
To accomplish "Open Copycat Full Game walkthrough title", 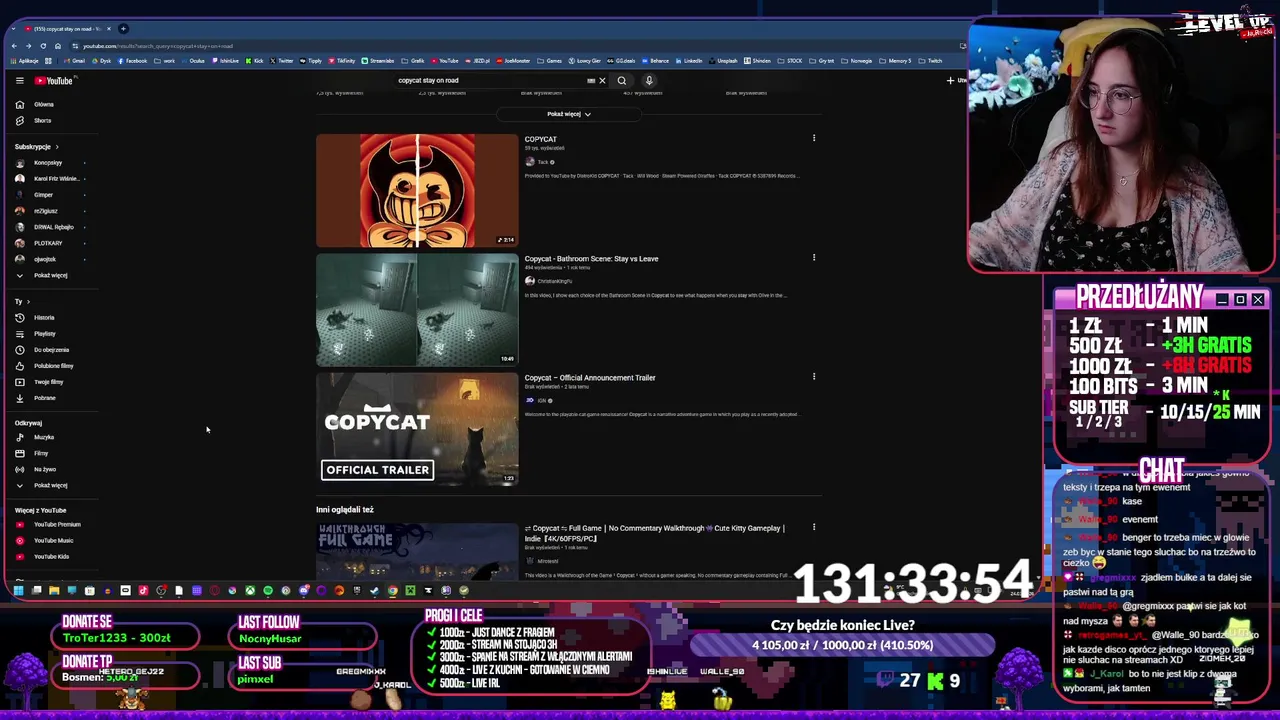I will [x=655, y=533].
